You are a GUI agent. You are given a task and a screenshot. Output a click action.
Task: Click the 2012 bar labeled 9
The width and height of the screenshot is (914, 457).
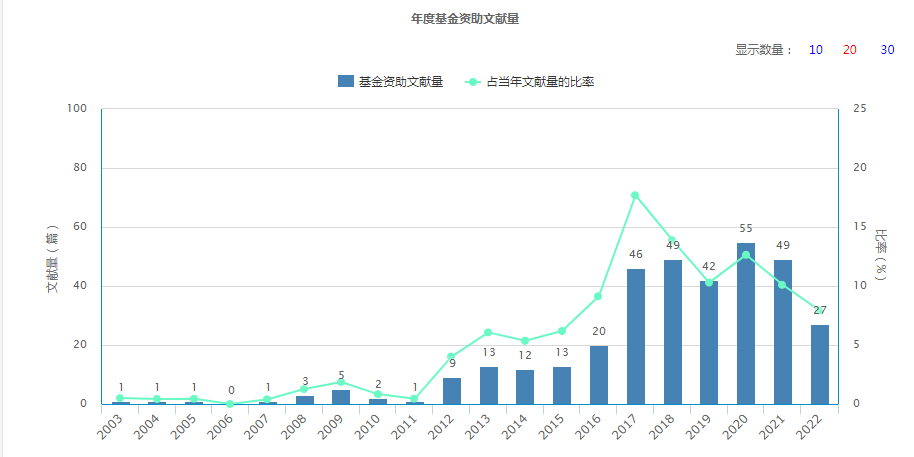(452, 391)
